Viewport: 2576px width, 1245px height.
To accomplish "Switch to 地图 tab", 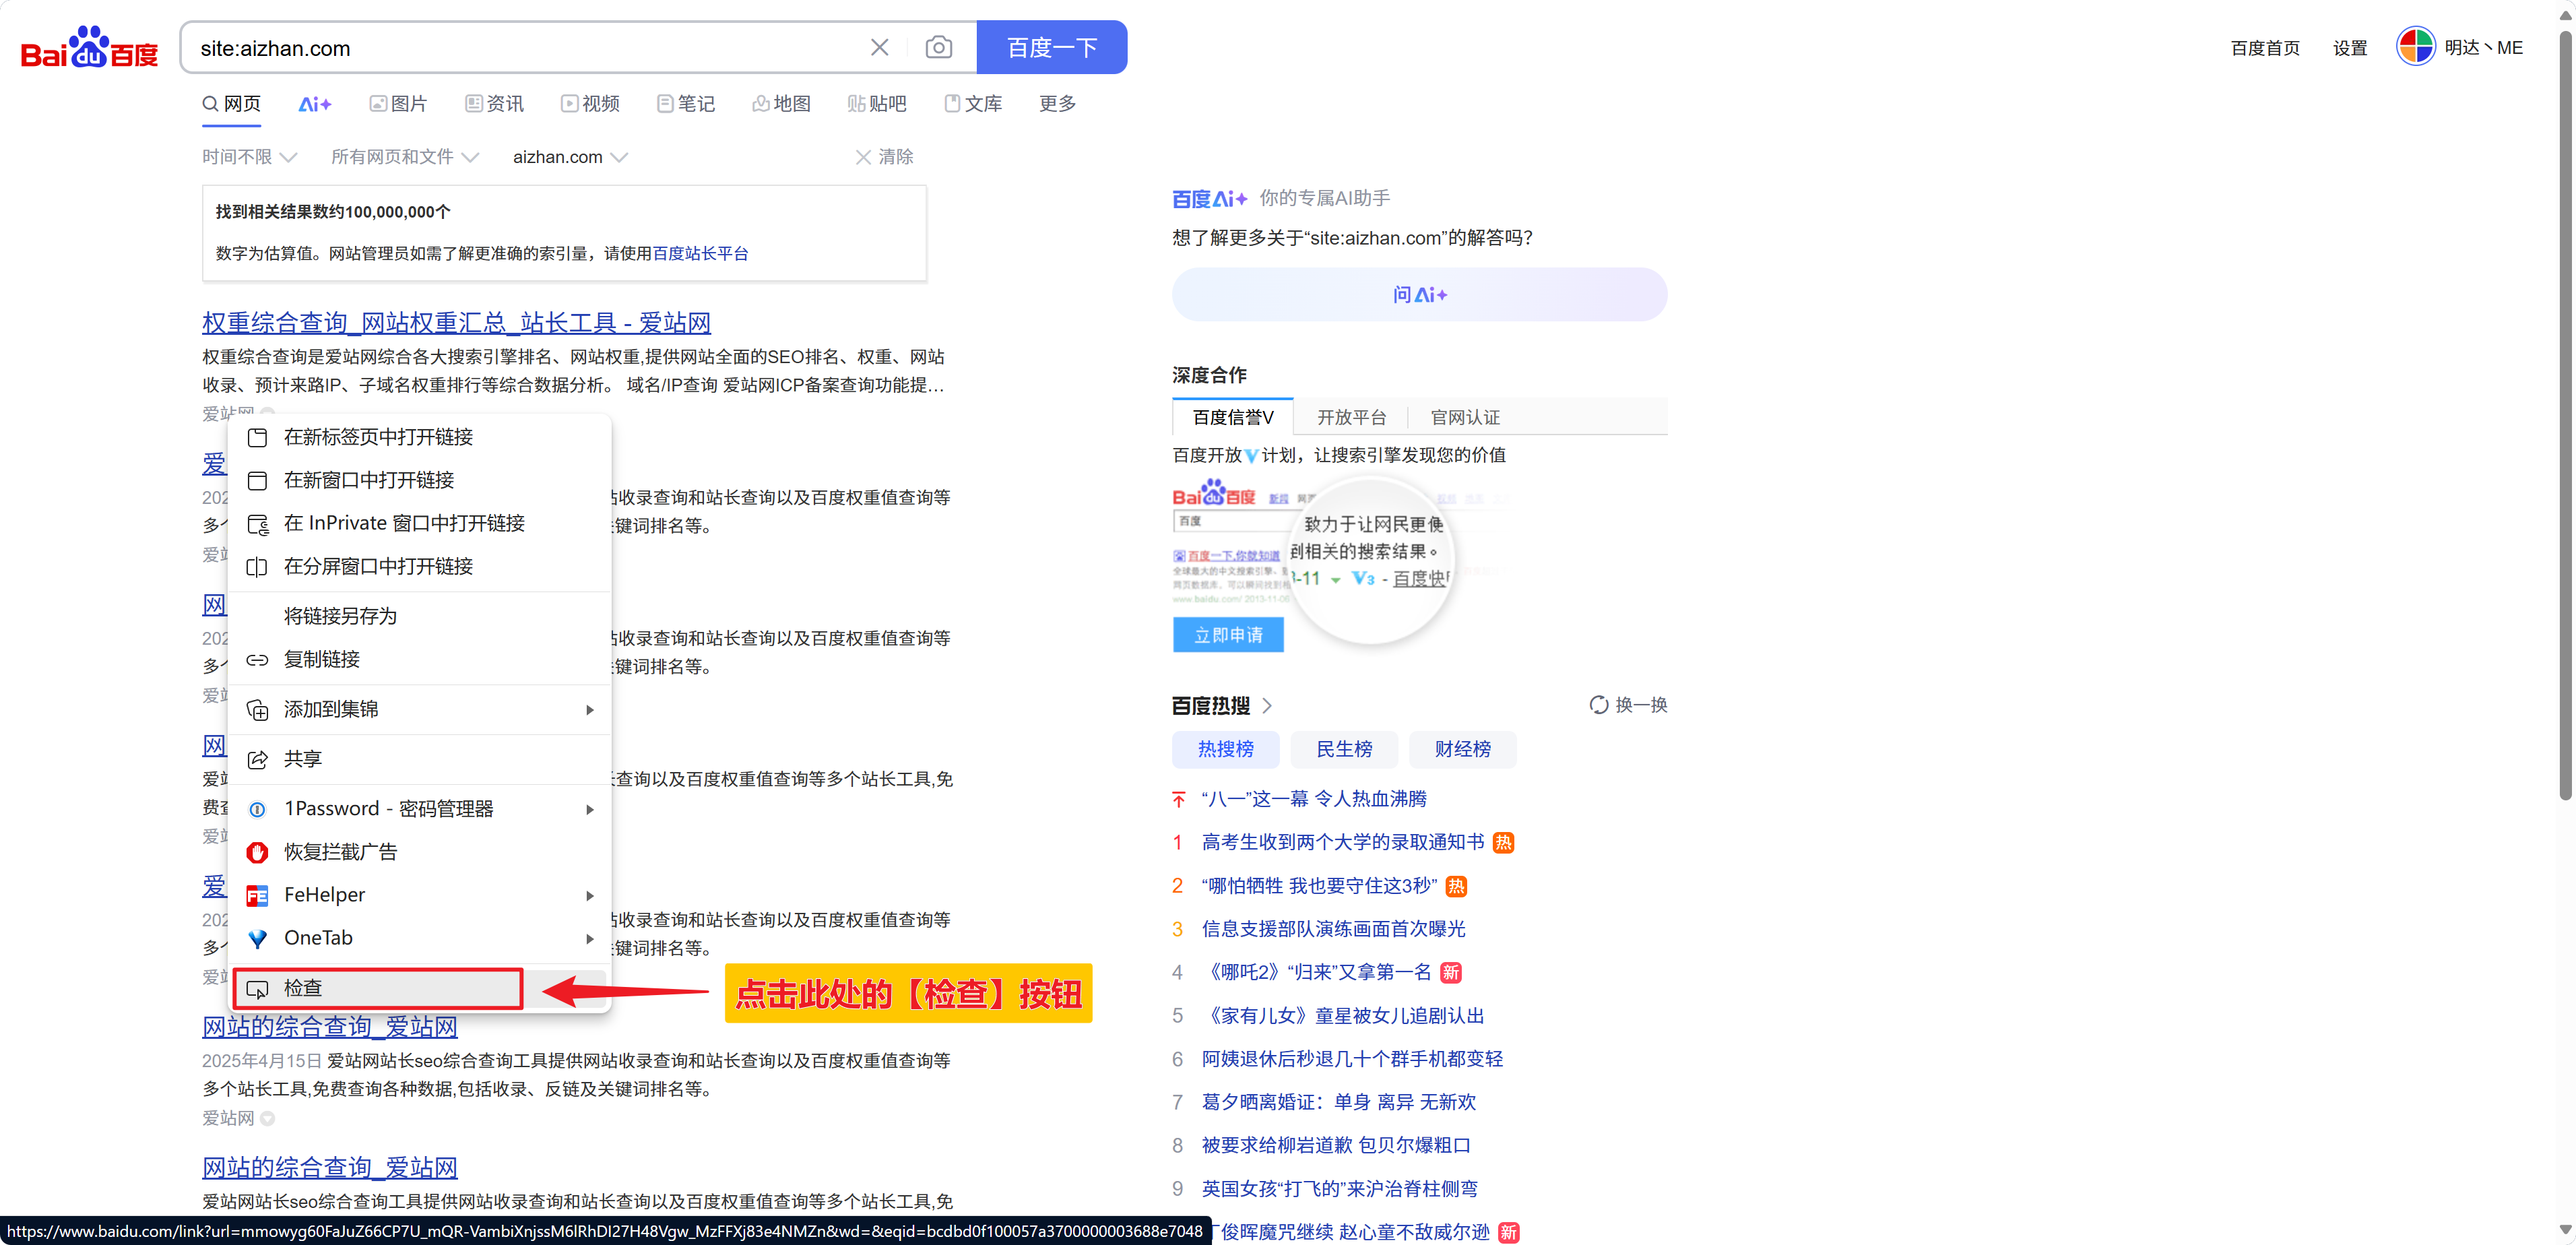I will click(781, 103).
